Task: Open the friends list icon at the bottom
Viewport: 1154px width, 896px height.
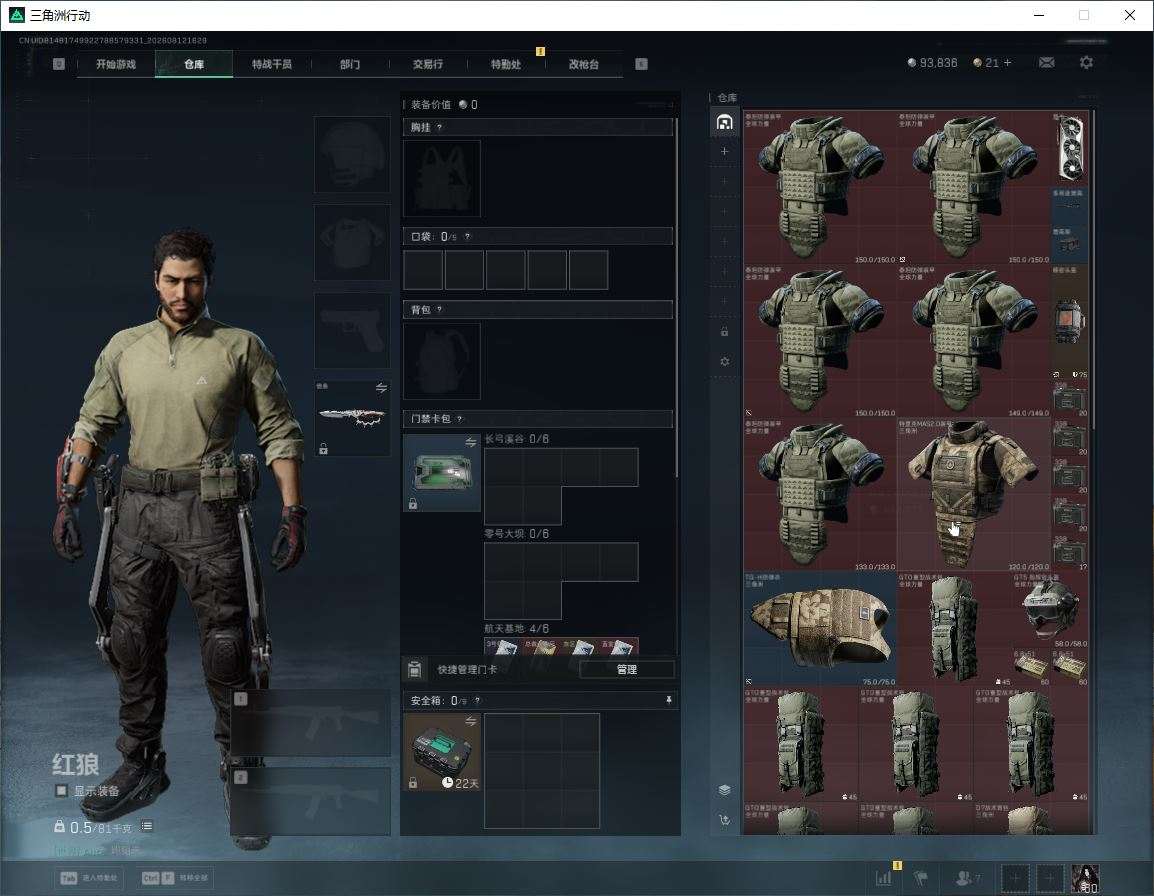Action: click(967, 878)
